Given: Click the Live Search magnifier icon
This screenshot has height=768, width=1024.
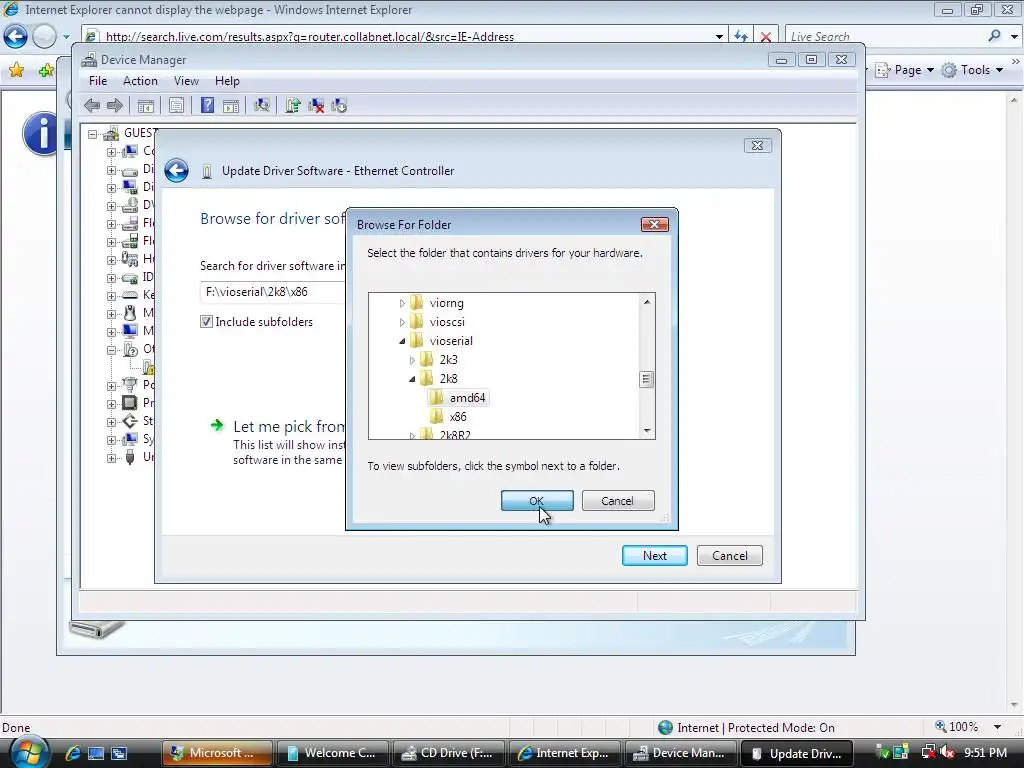Looking at the screenshot, I should point(994,36).
